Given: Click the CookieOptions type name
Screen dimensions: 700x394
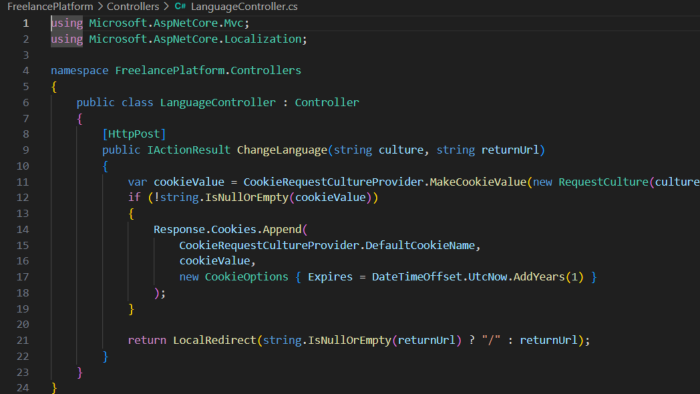Looking at the screenshot, I should [x=246, y=277].
